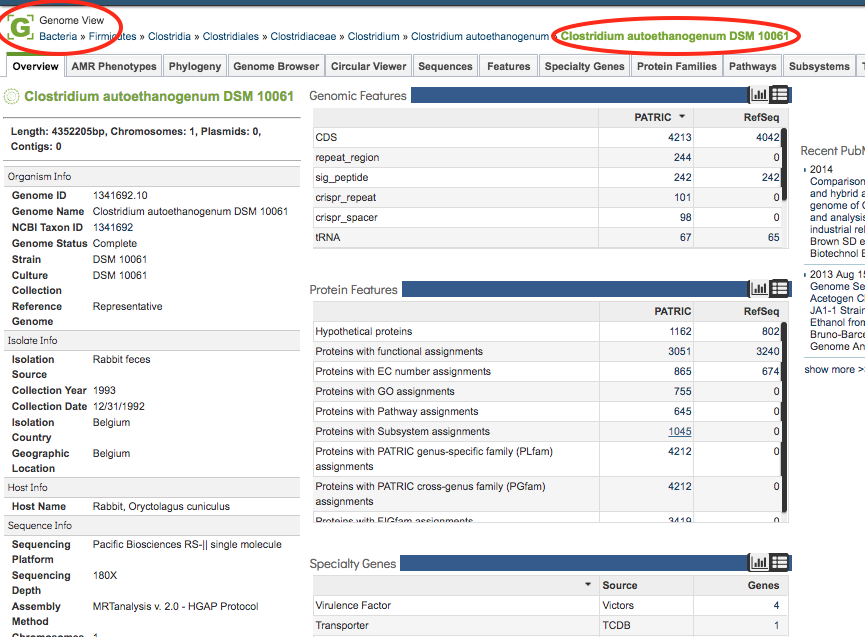
Task: Open the AMR Phenotypes tab
Action: 114,66
